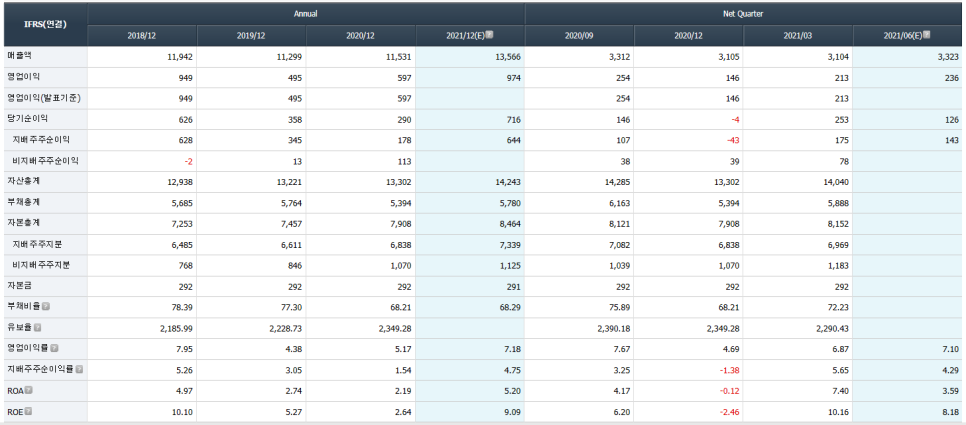Image resolution: width=966 pixels, height=425 pixels.
Task: Click the help icon beside 2021/12(E) header
Action: (490, 35)
